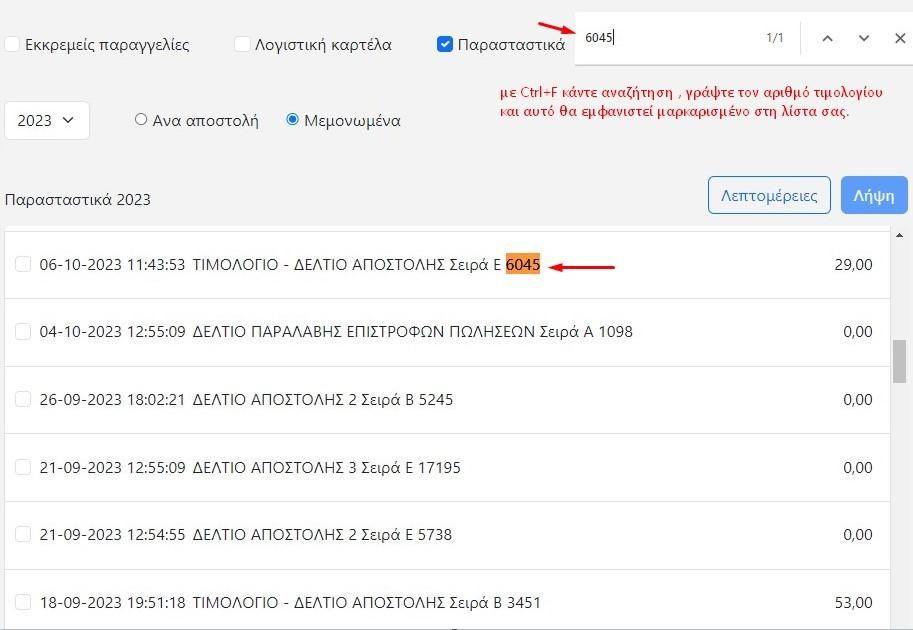Go to previous match in find bar

click(x=827, y=38)
